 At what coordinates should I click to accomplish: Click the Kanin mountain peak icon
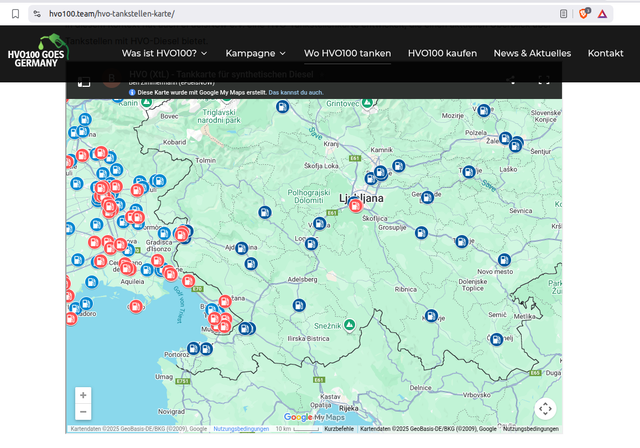coord(147,102)
